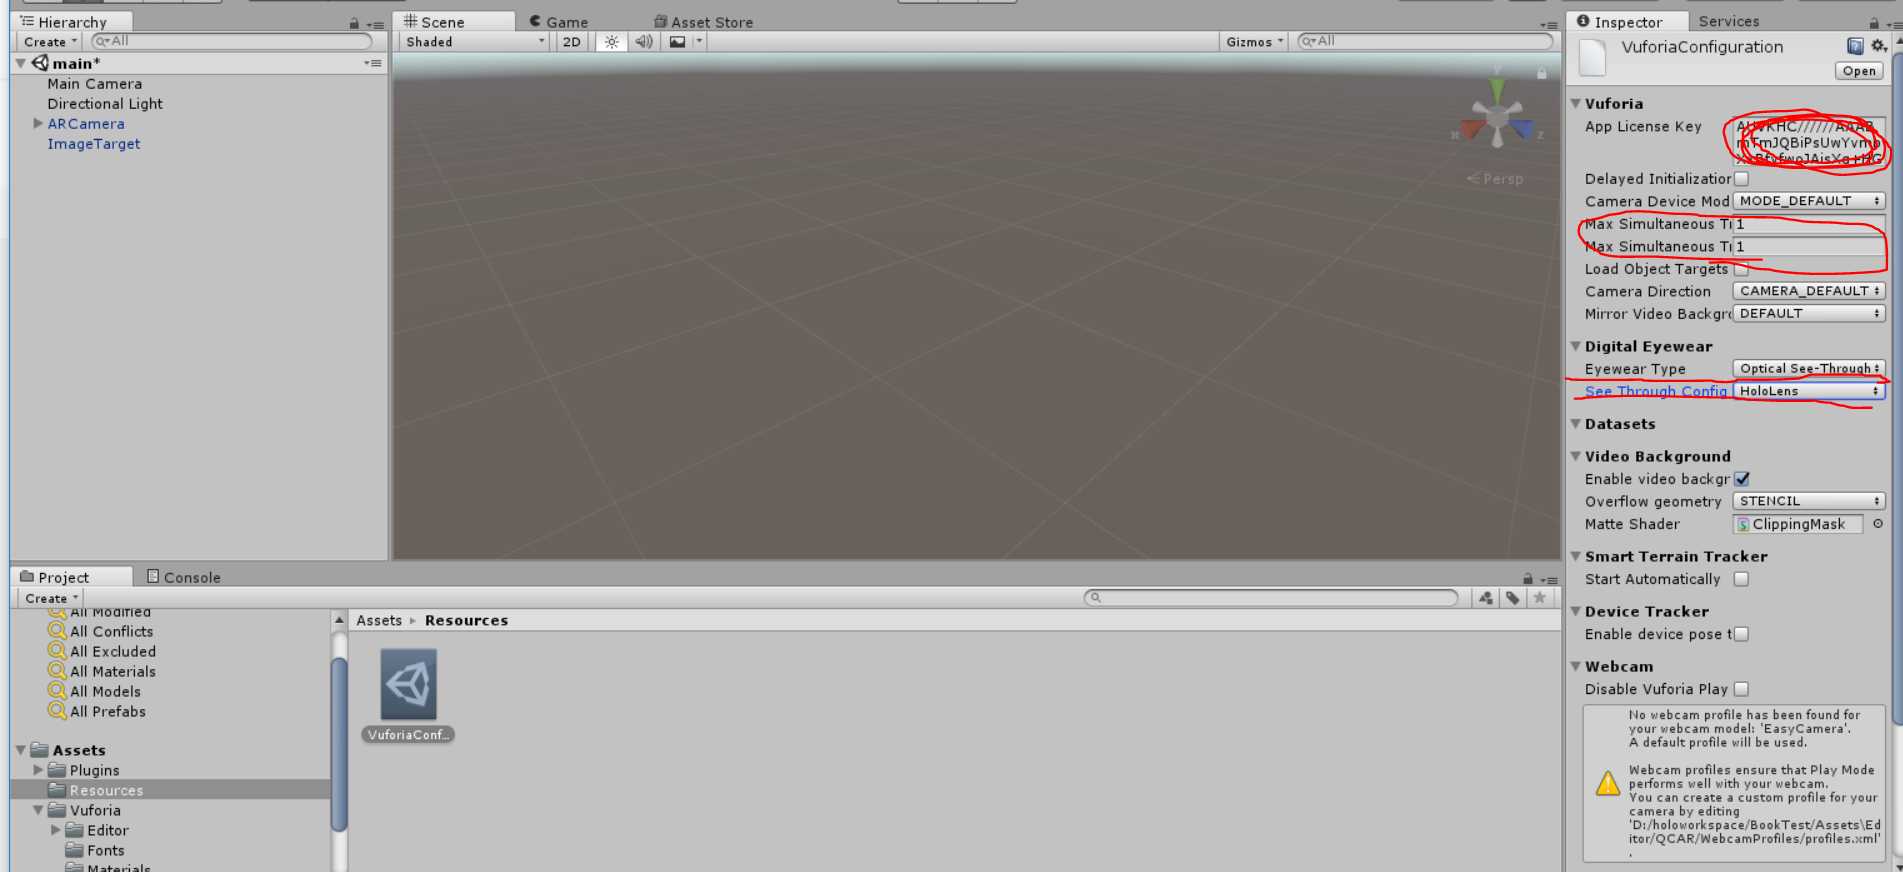Open Overflow geometry STENCIL dropdown
1903x872 pixels.
tap(1809, 501)
